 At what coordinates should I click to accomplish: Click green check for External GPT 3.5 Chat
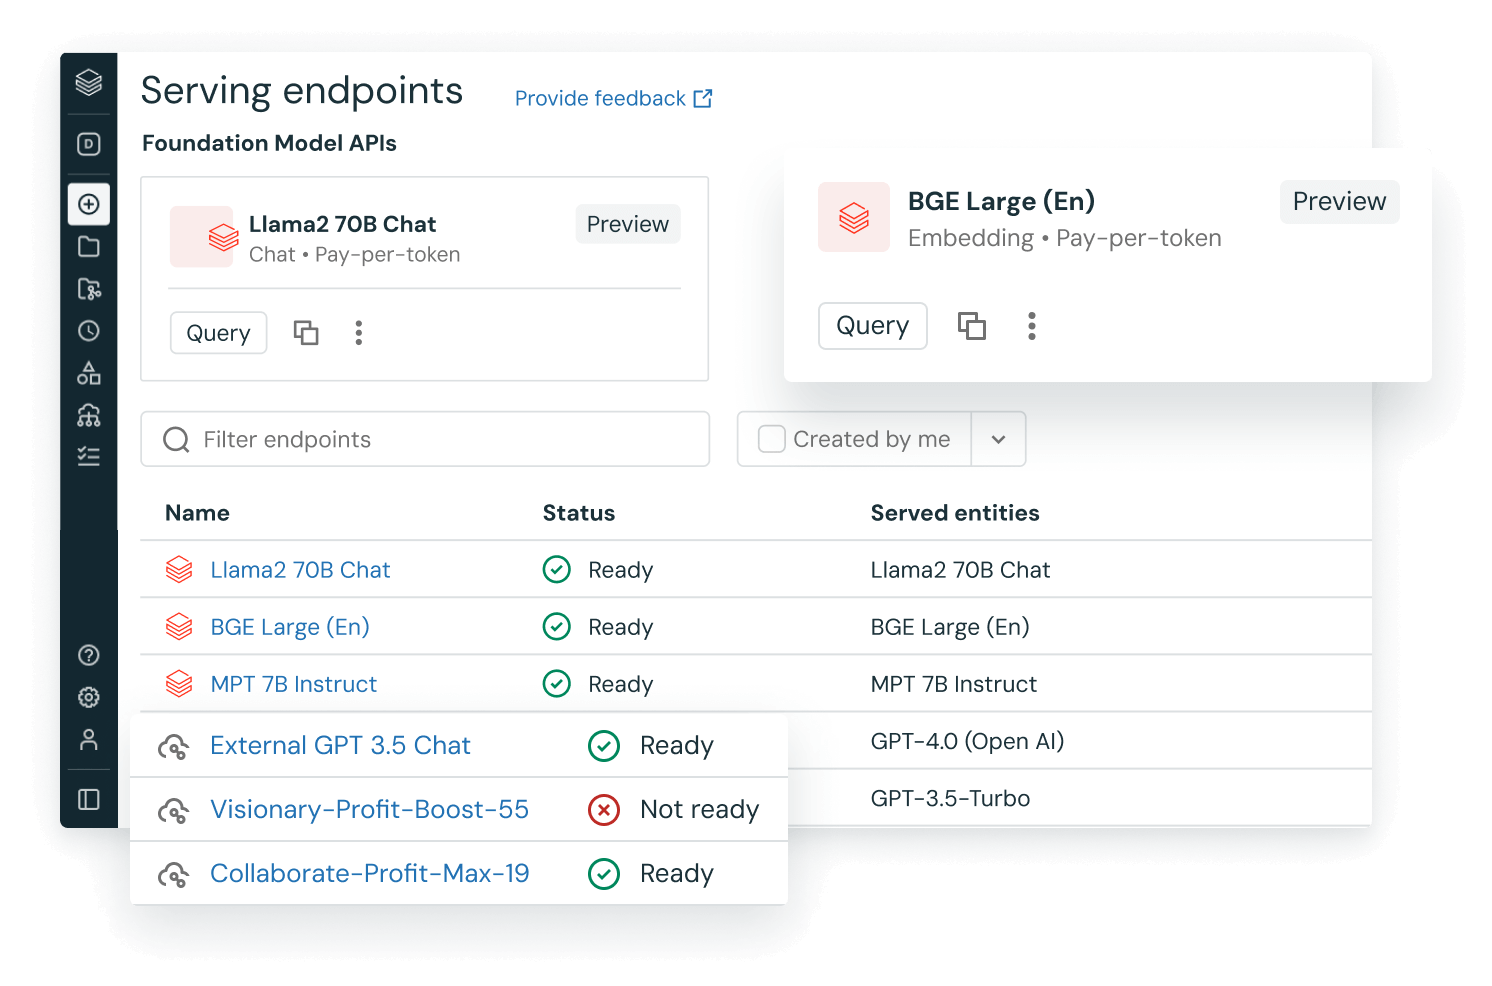pos(604,745)
